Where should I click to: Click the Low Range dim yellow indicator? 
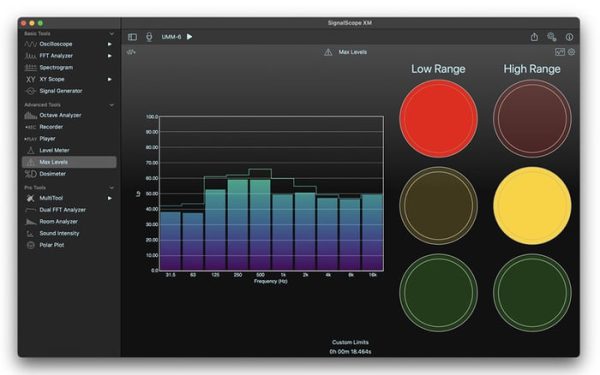pyautogui.click(x=439, y=206)
